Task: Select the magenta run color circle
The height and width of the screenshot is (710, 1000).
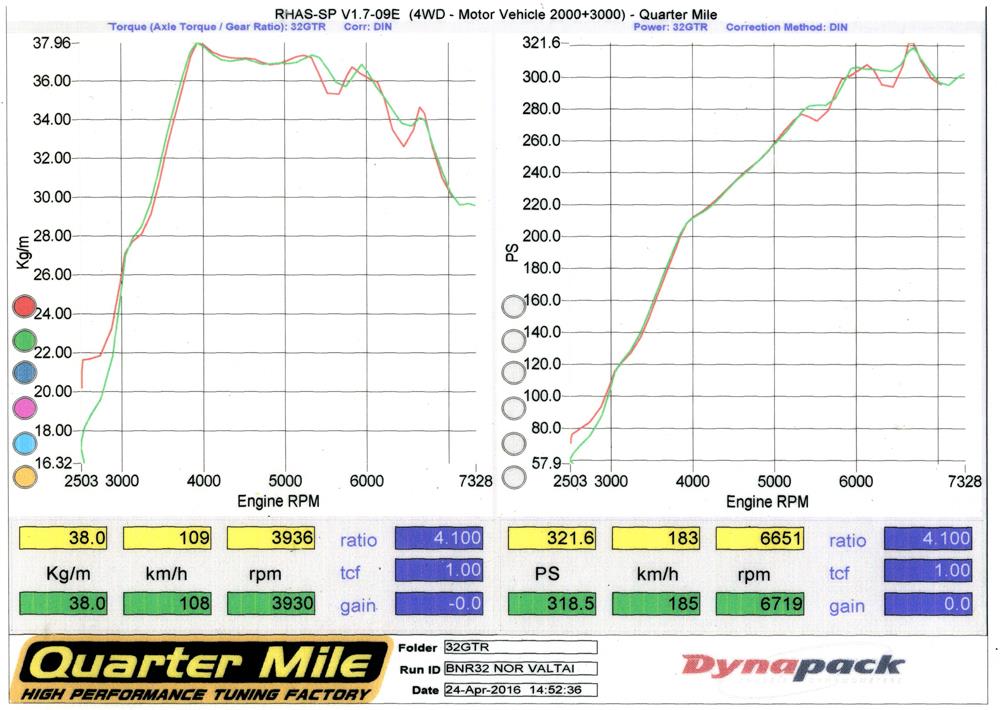Action: click(24, 408)
